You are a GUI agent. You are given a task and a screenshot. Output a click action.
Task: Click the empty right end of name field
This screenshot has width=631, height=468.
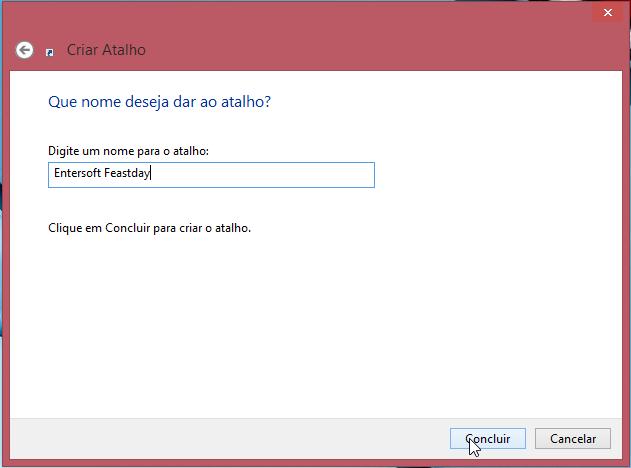click(300, 175)
